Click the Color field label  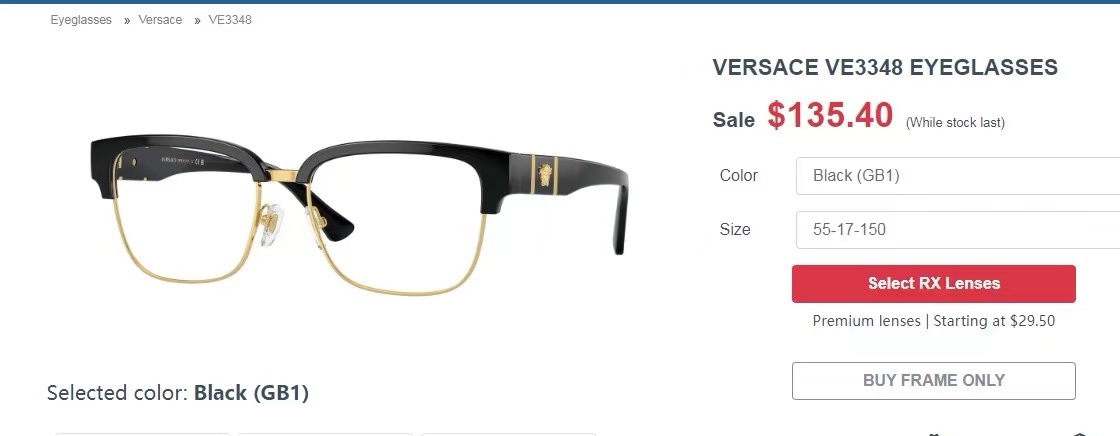click(739, 176)
